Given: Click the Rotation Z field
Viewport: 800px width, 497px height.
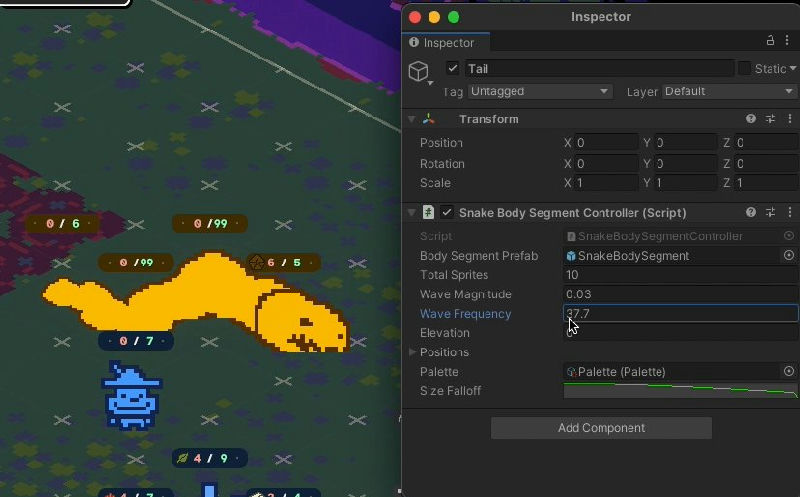Looking at the screenshot, I should pyautogui.click(x=767, y=163).
